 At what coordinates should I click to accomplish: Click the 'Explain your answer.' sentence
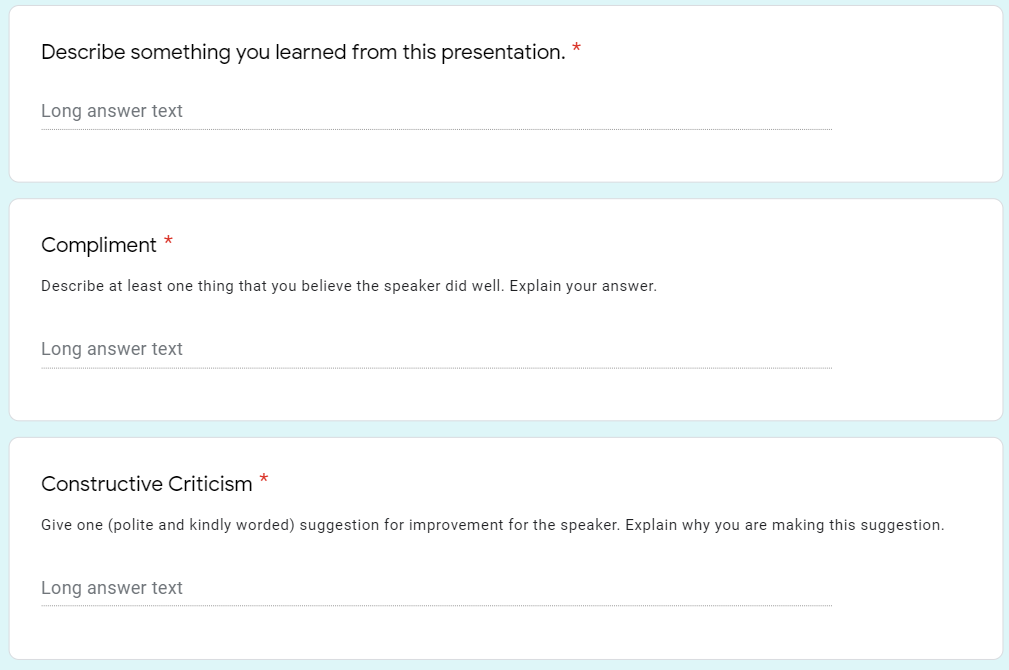tap(583, 286)
